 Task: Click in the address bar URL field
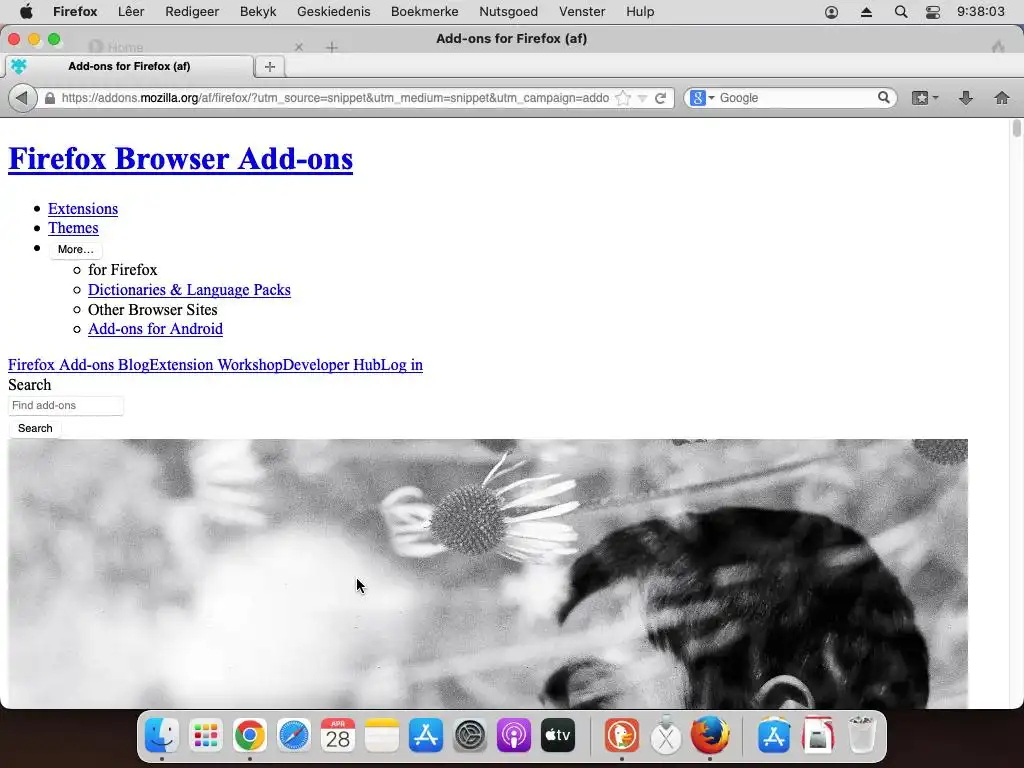[x=334, y=98]
